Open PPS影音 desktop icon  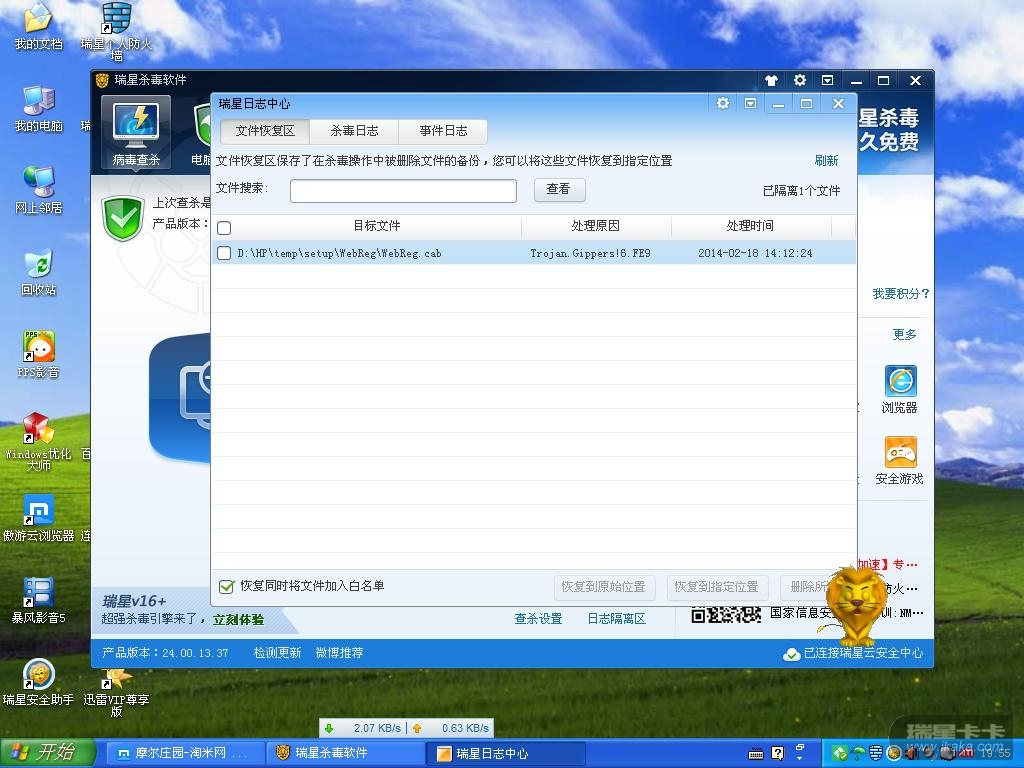(39, 355)
